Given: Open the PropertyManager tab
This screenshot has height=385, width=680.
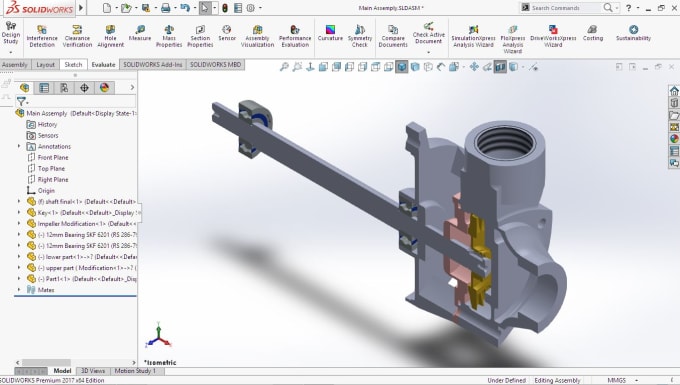Looking at the screenshot, I should 44,88.
